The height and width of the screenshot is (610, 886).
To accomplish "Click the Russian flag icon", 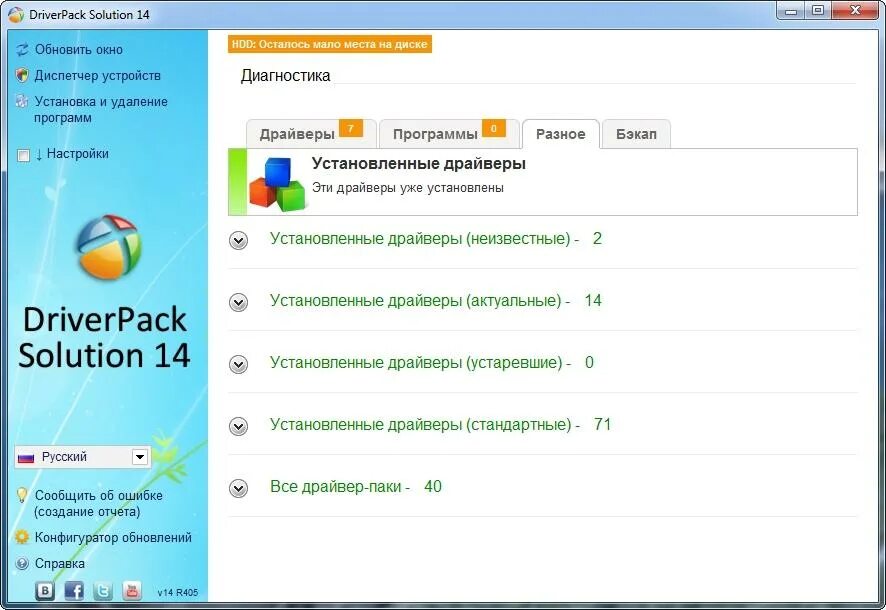I will (26, 458).
